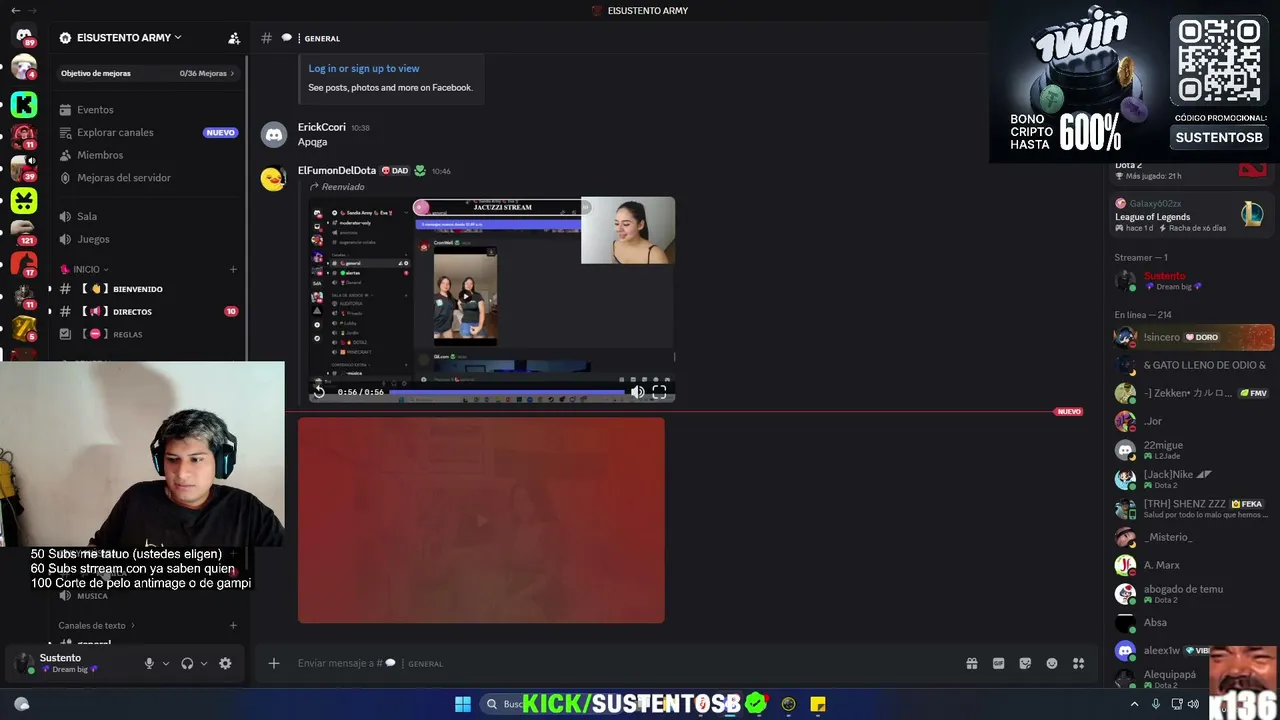Click the plus attach button in message bar
Screen dimensions: 1280x720
click(x=273, y=663)
